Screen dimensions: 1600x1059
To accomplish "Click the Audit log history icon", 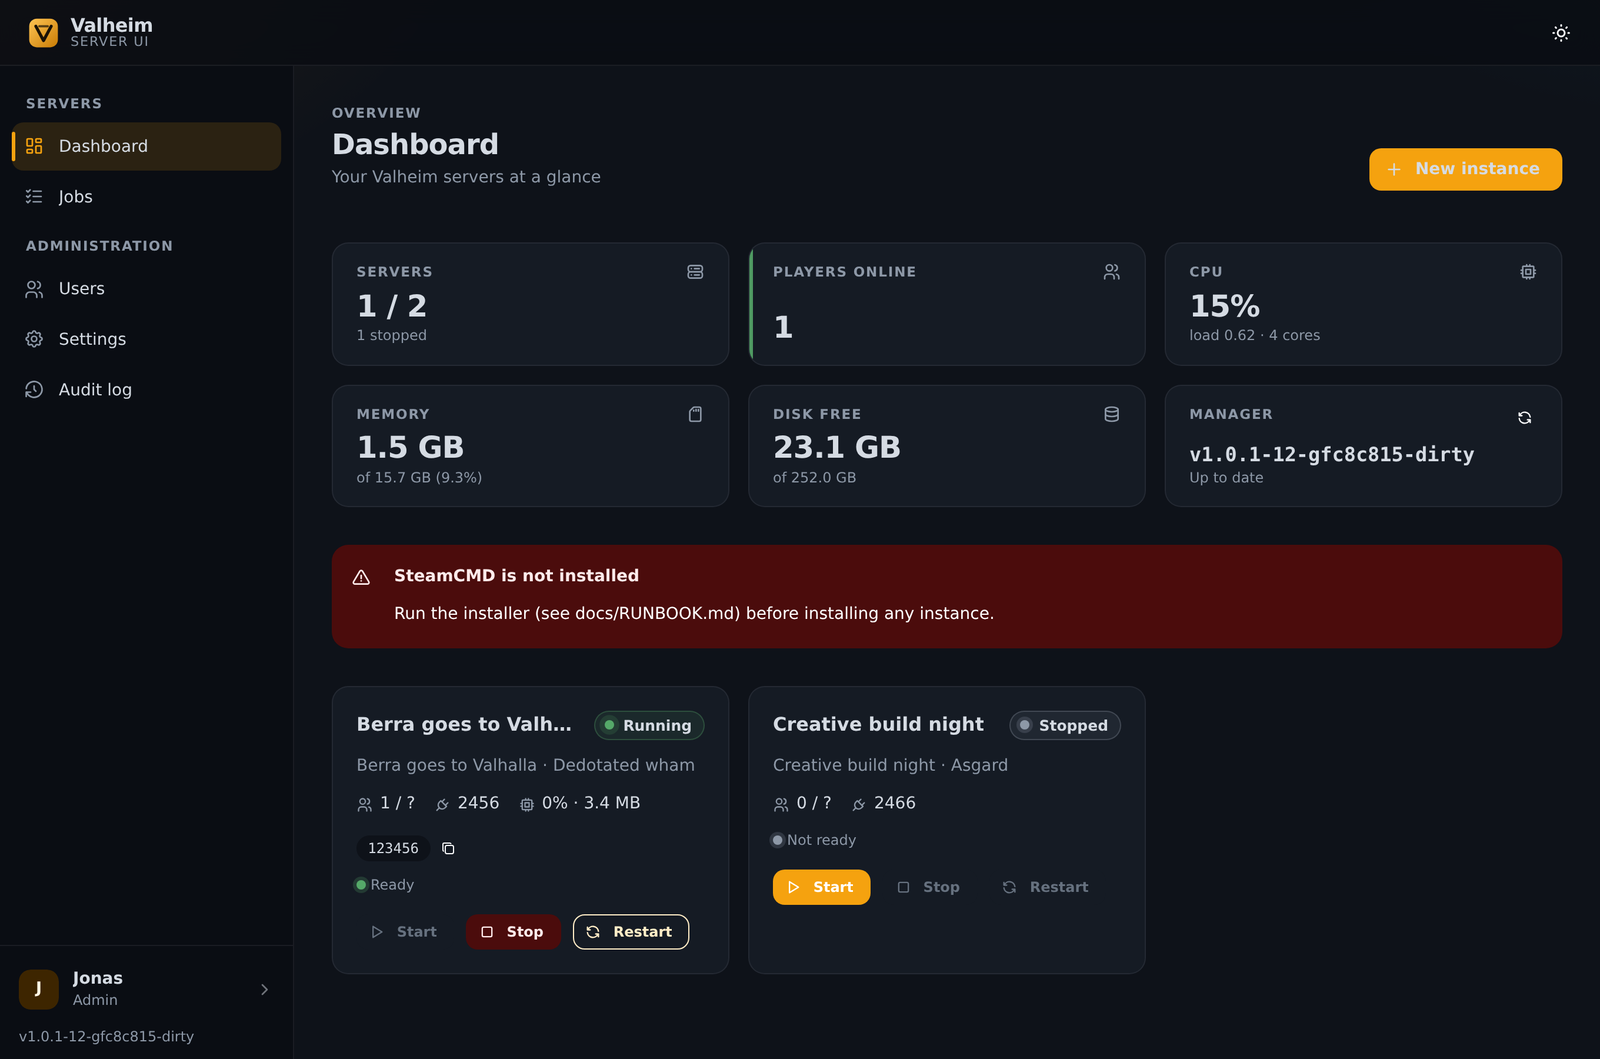I will (34, 390).
